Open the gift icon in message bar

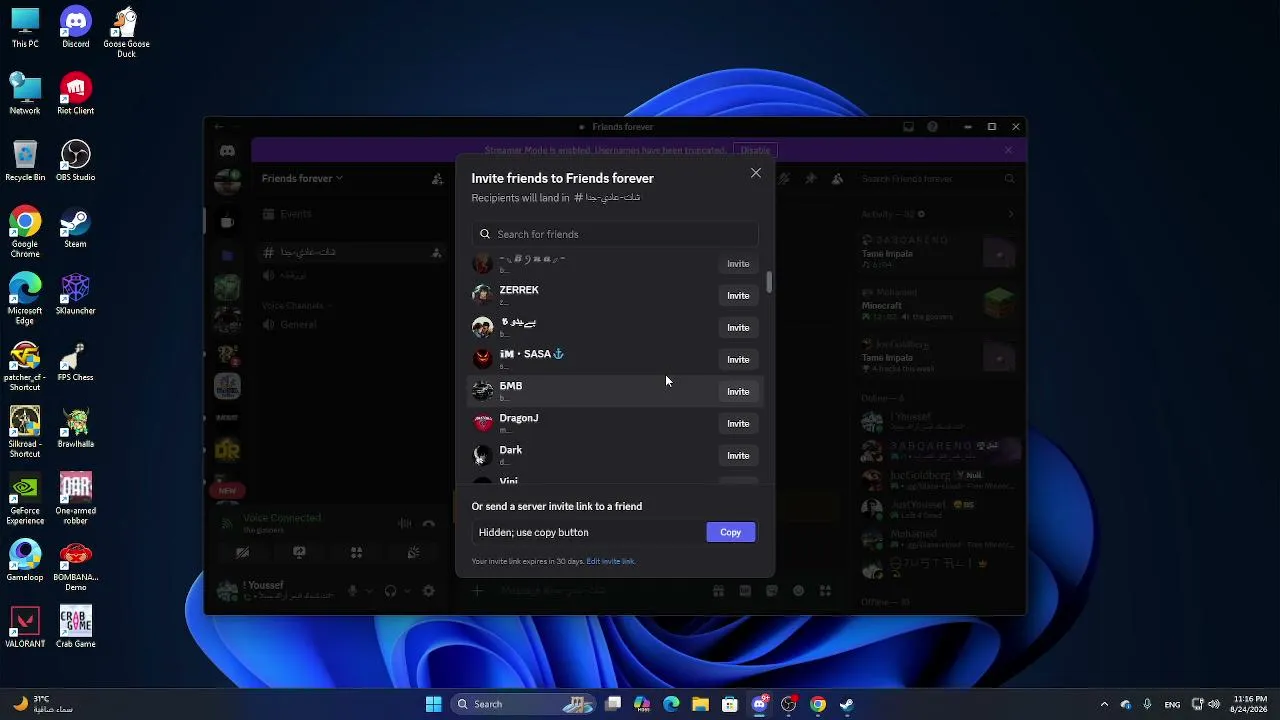(718, 591)
